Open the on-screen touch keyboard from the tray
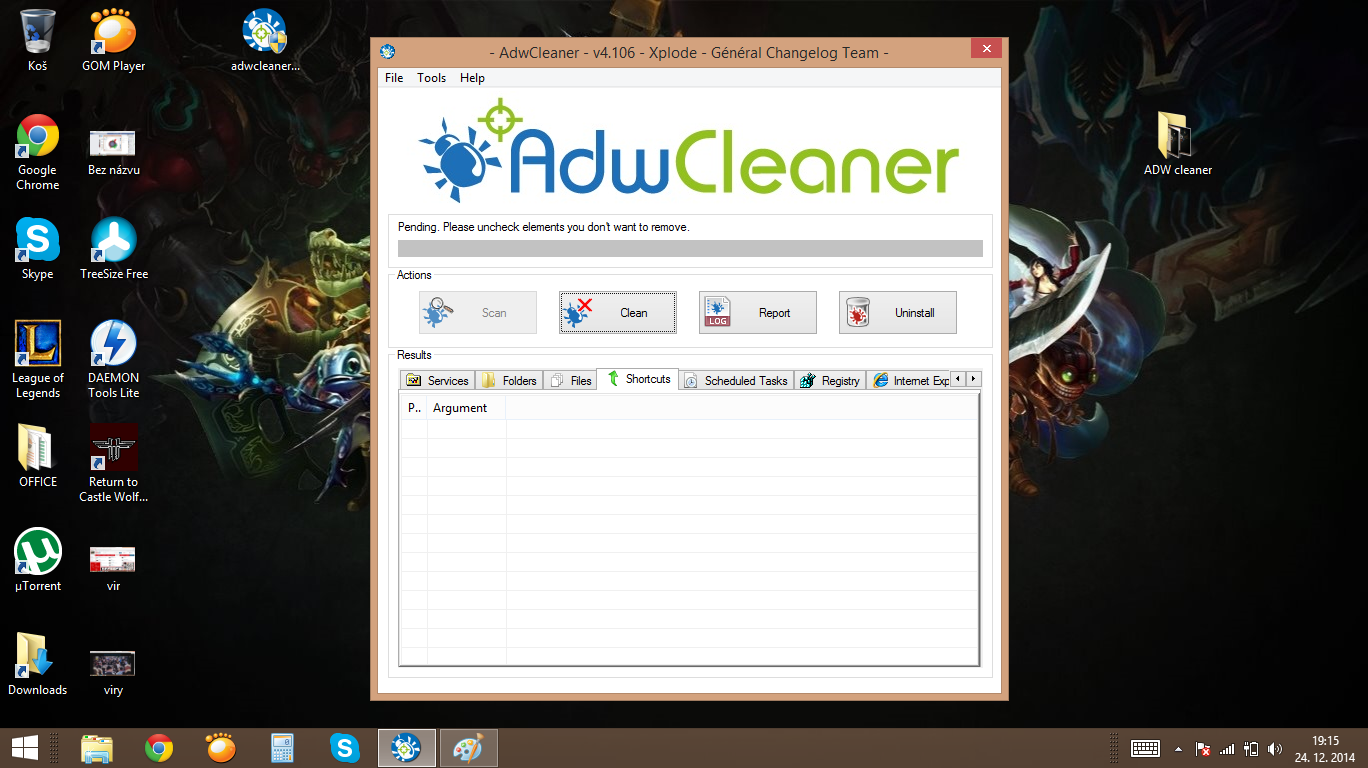The width and height of the screenshot is (1368, 768). pos(1145,748)
